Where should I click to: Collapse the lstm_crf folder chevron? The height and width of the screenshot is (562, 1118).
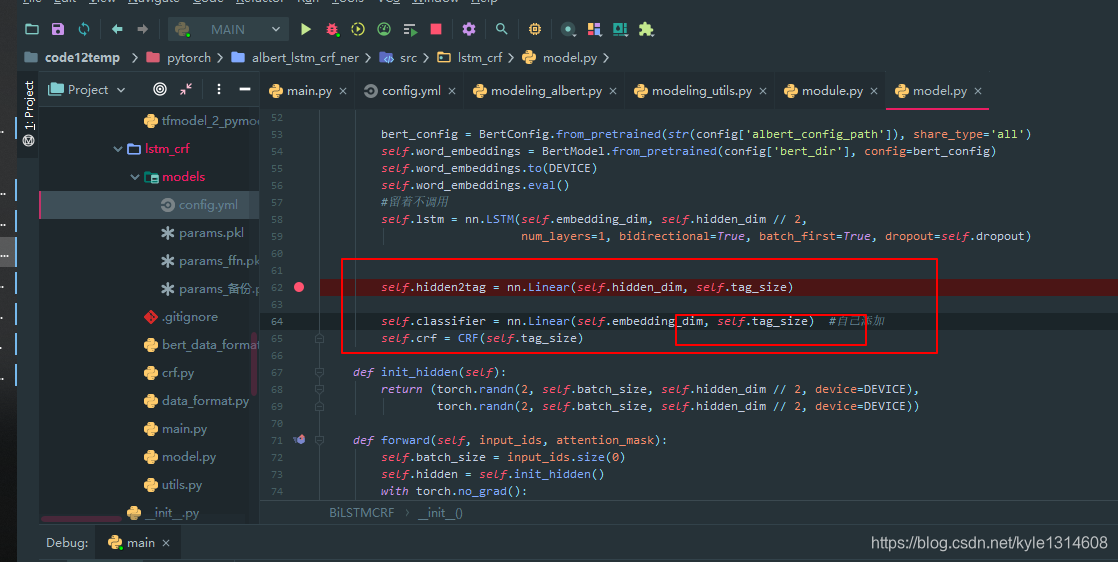[118, 148]
